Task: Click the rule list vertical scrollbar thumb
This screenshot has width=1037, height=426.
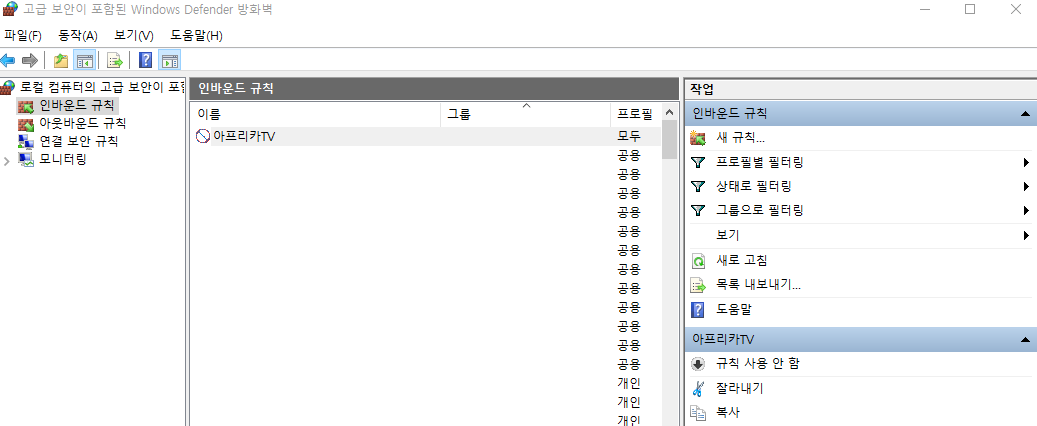Action: tap(669, 140)
